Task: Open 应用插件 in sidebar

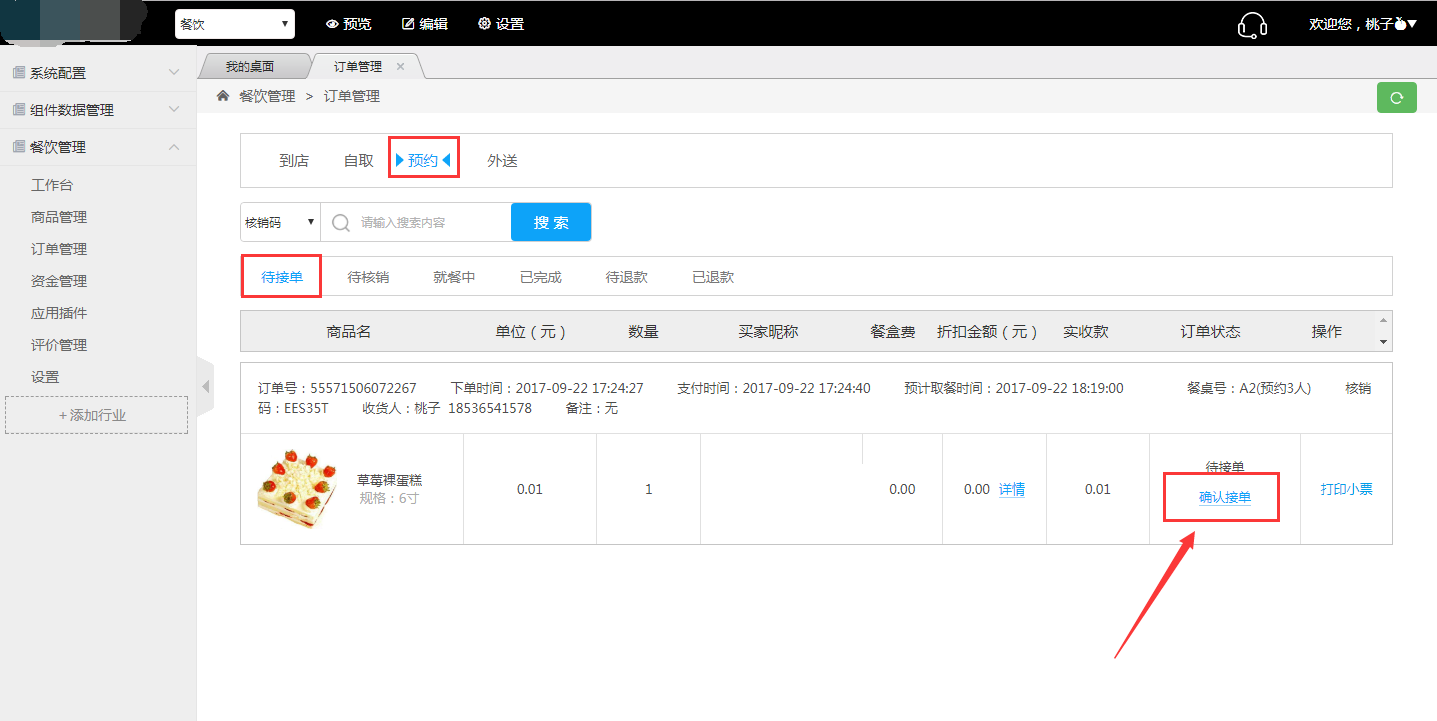Action: click(59, 313)
